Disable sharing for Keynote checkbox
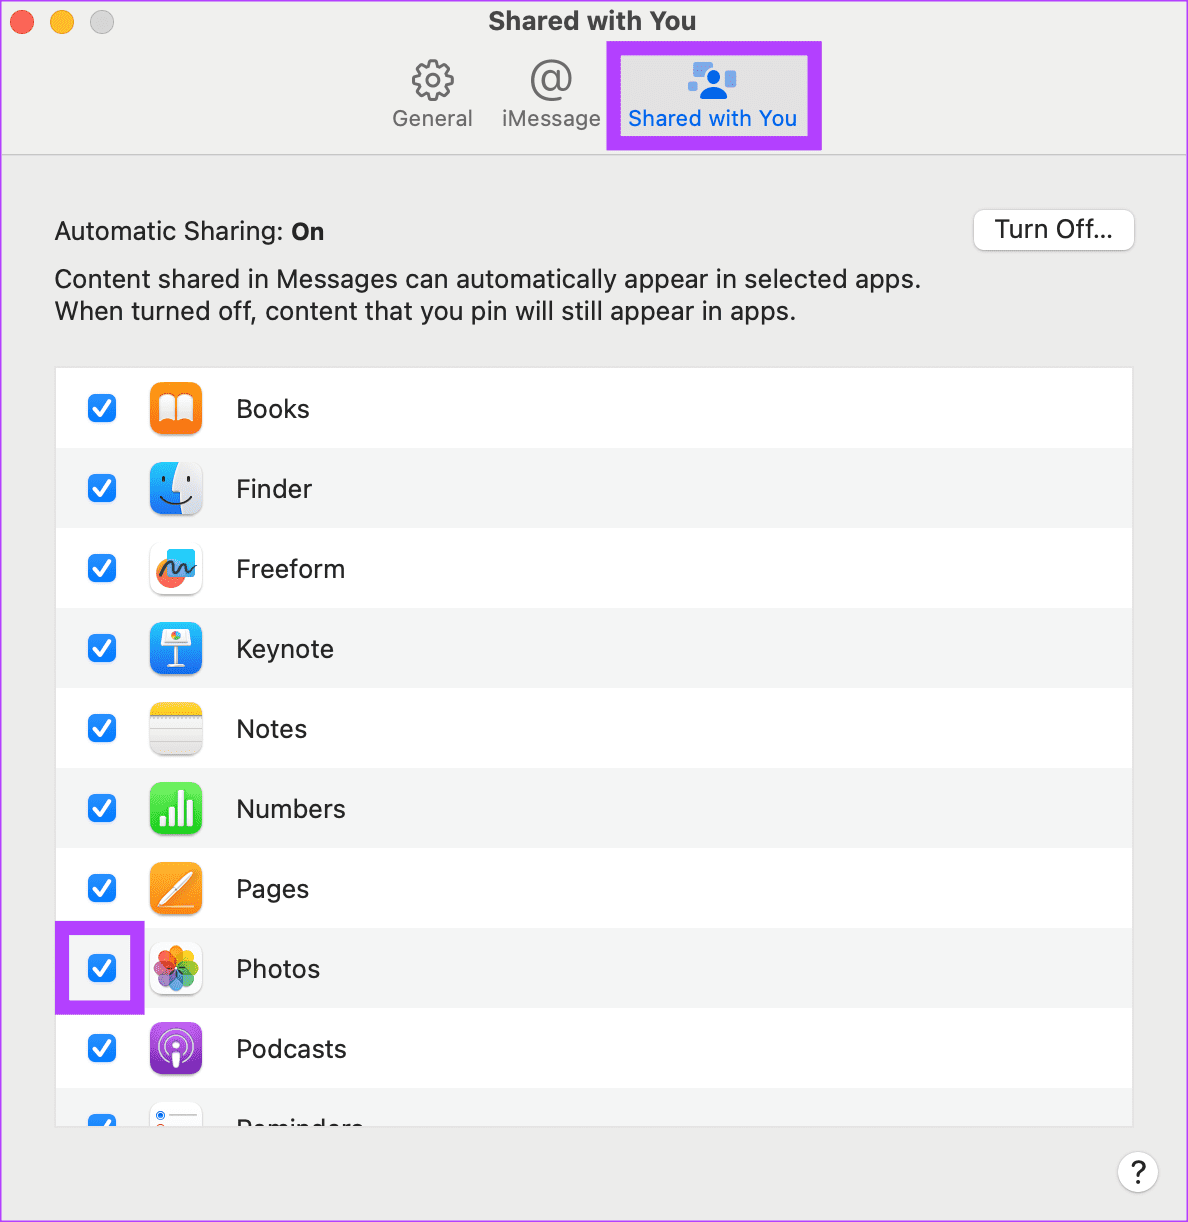1188x1222 pixels. tap(102, 648)
